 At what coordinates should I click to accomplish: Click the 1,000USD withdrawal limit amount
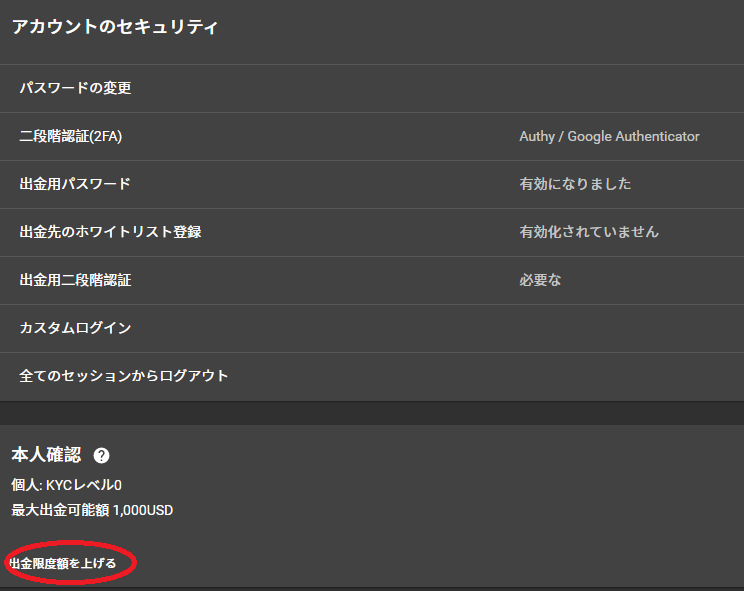143,510
